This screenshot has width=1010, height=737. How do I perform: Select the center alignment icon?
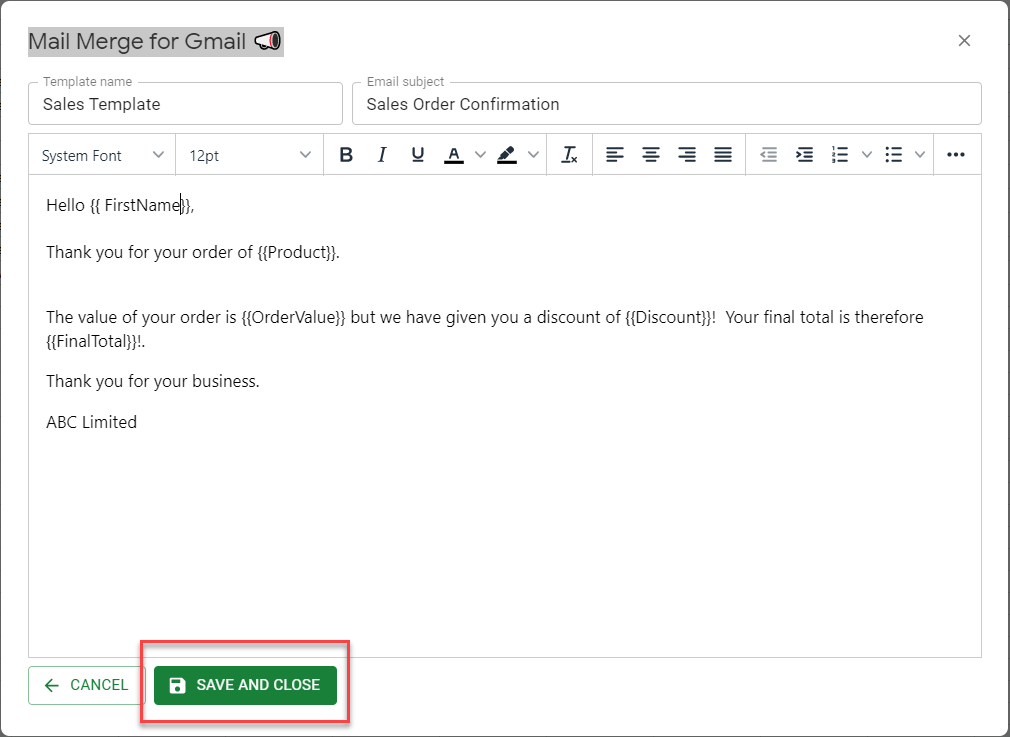[x=650, y=155]
